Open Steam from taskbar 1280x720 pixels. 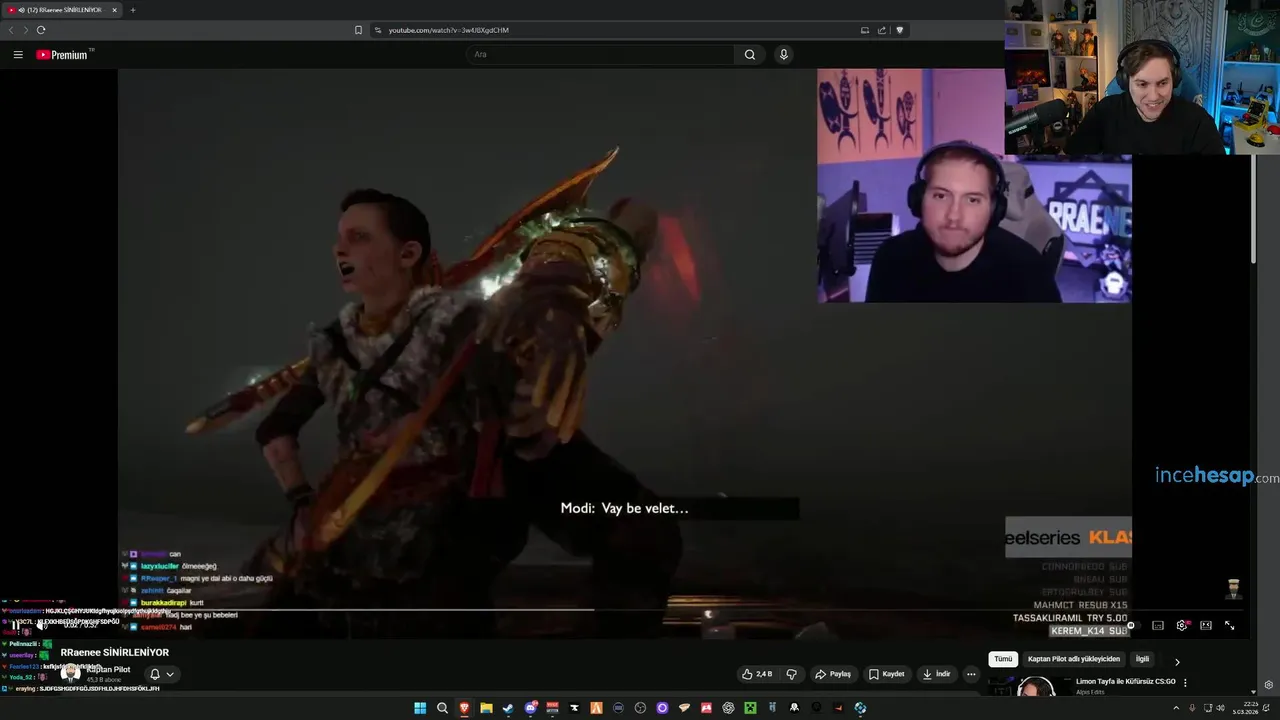coord(508,708)
